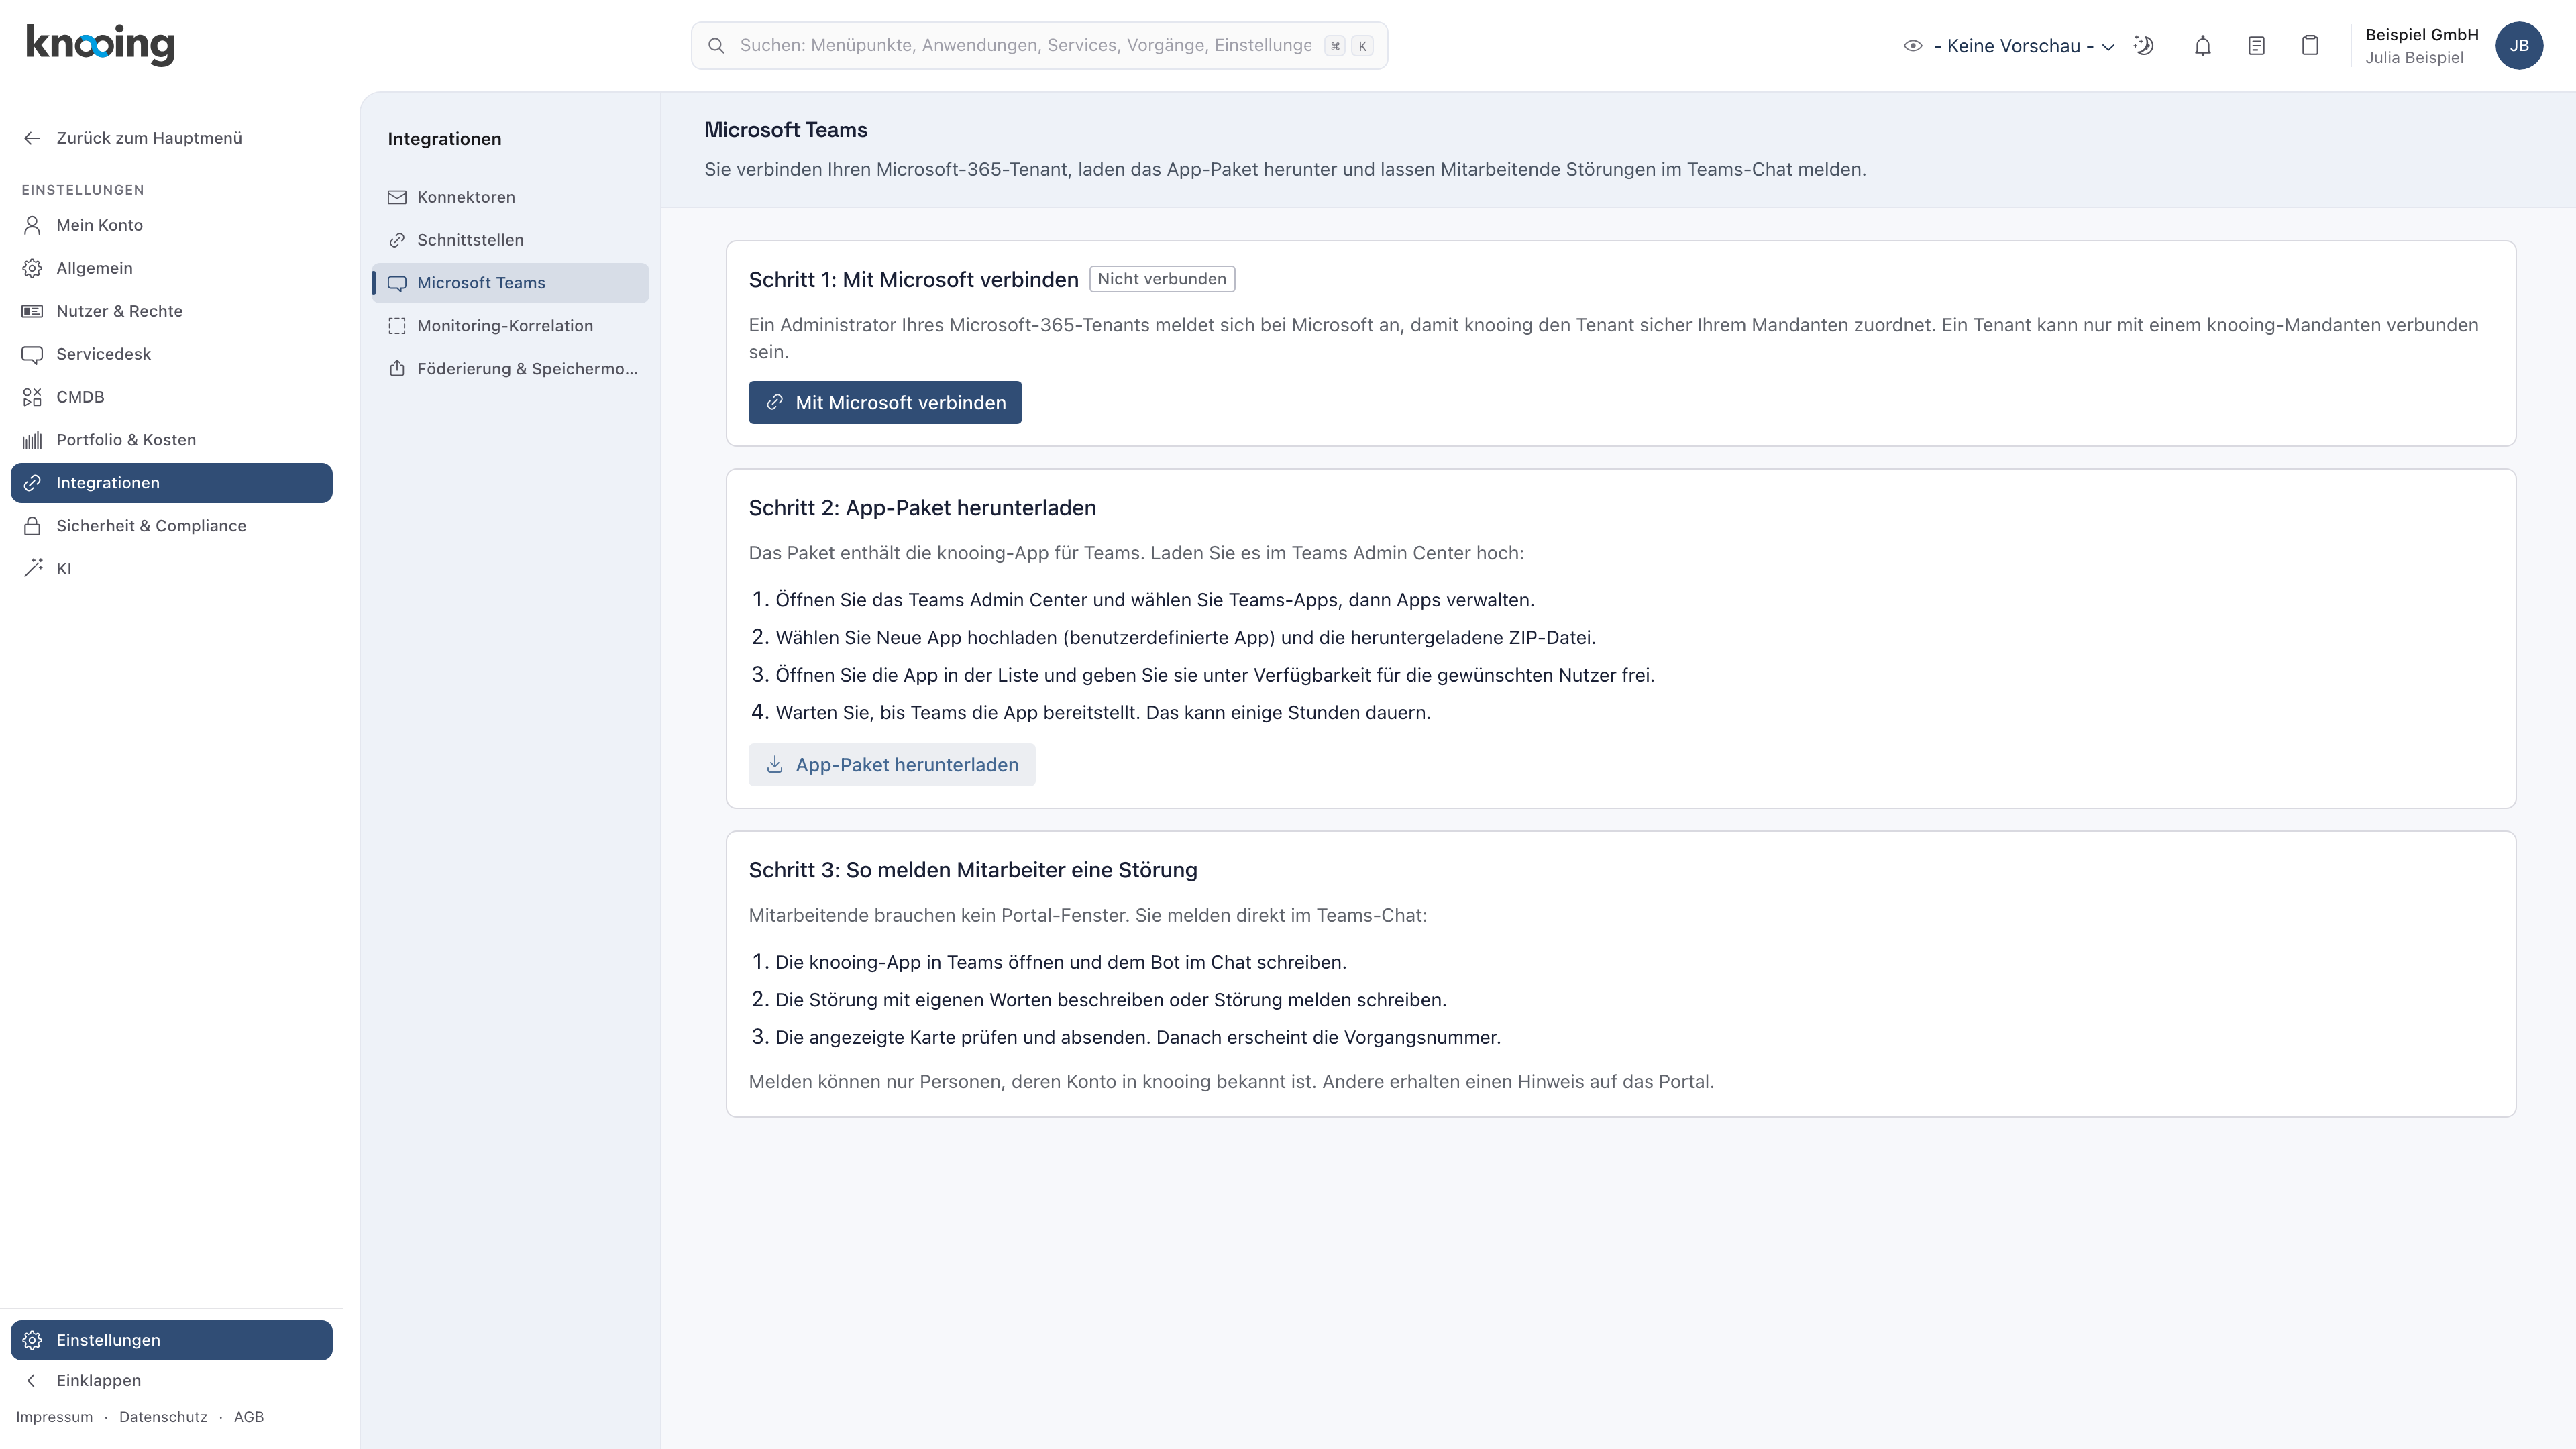Open Mein Konto settings
The width and height of the screenshot is (2576, 1449).
pyautogui.click(x=171, y=225)
